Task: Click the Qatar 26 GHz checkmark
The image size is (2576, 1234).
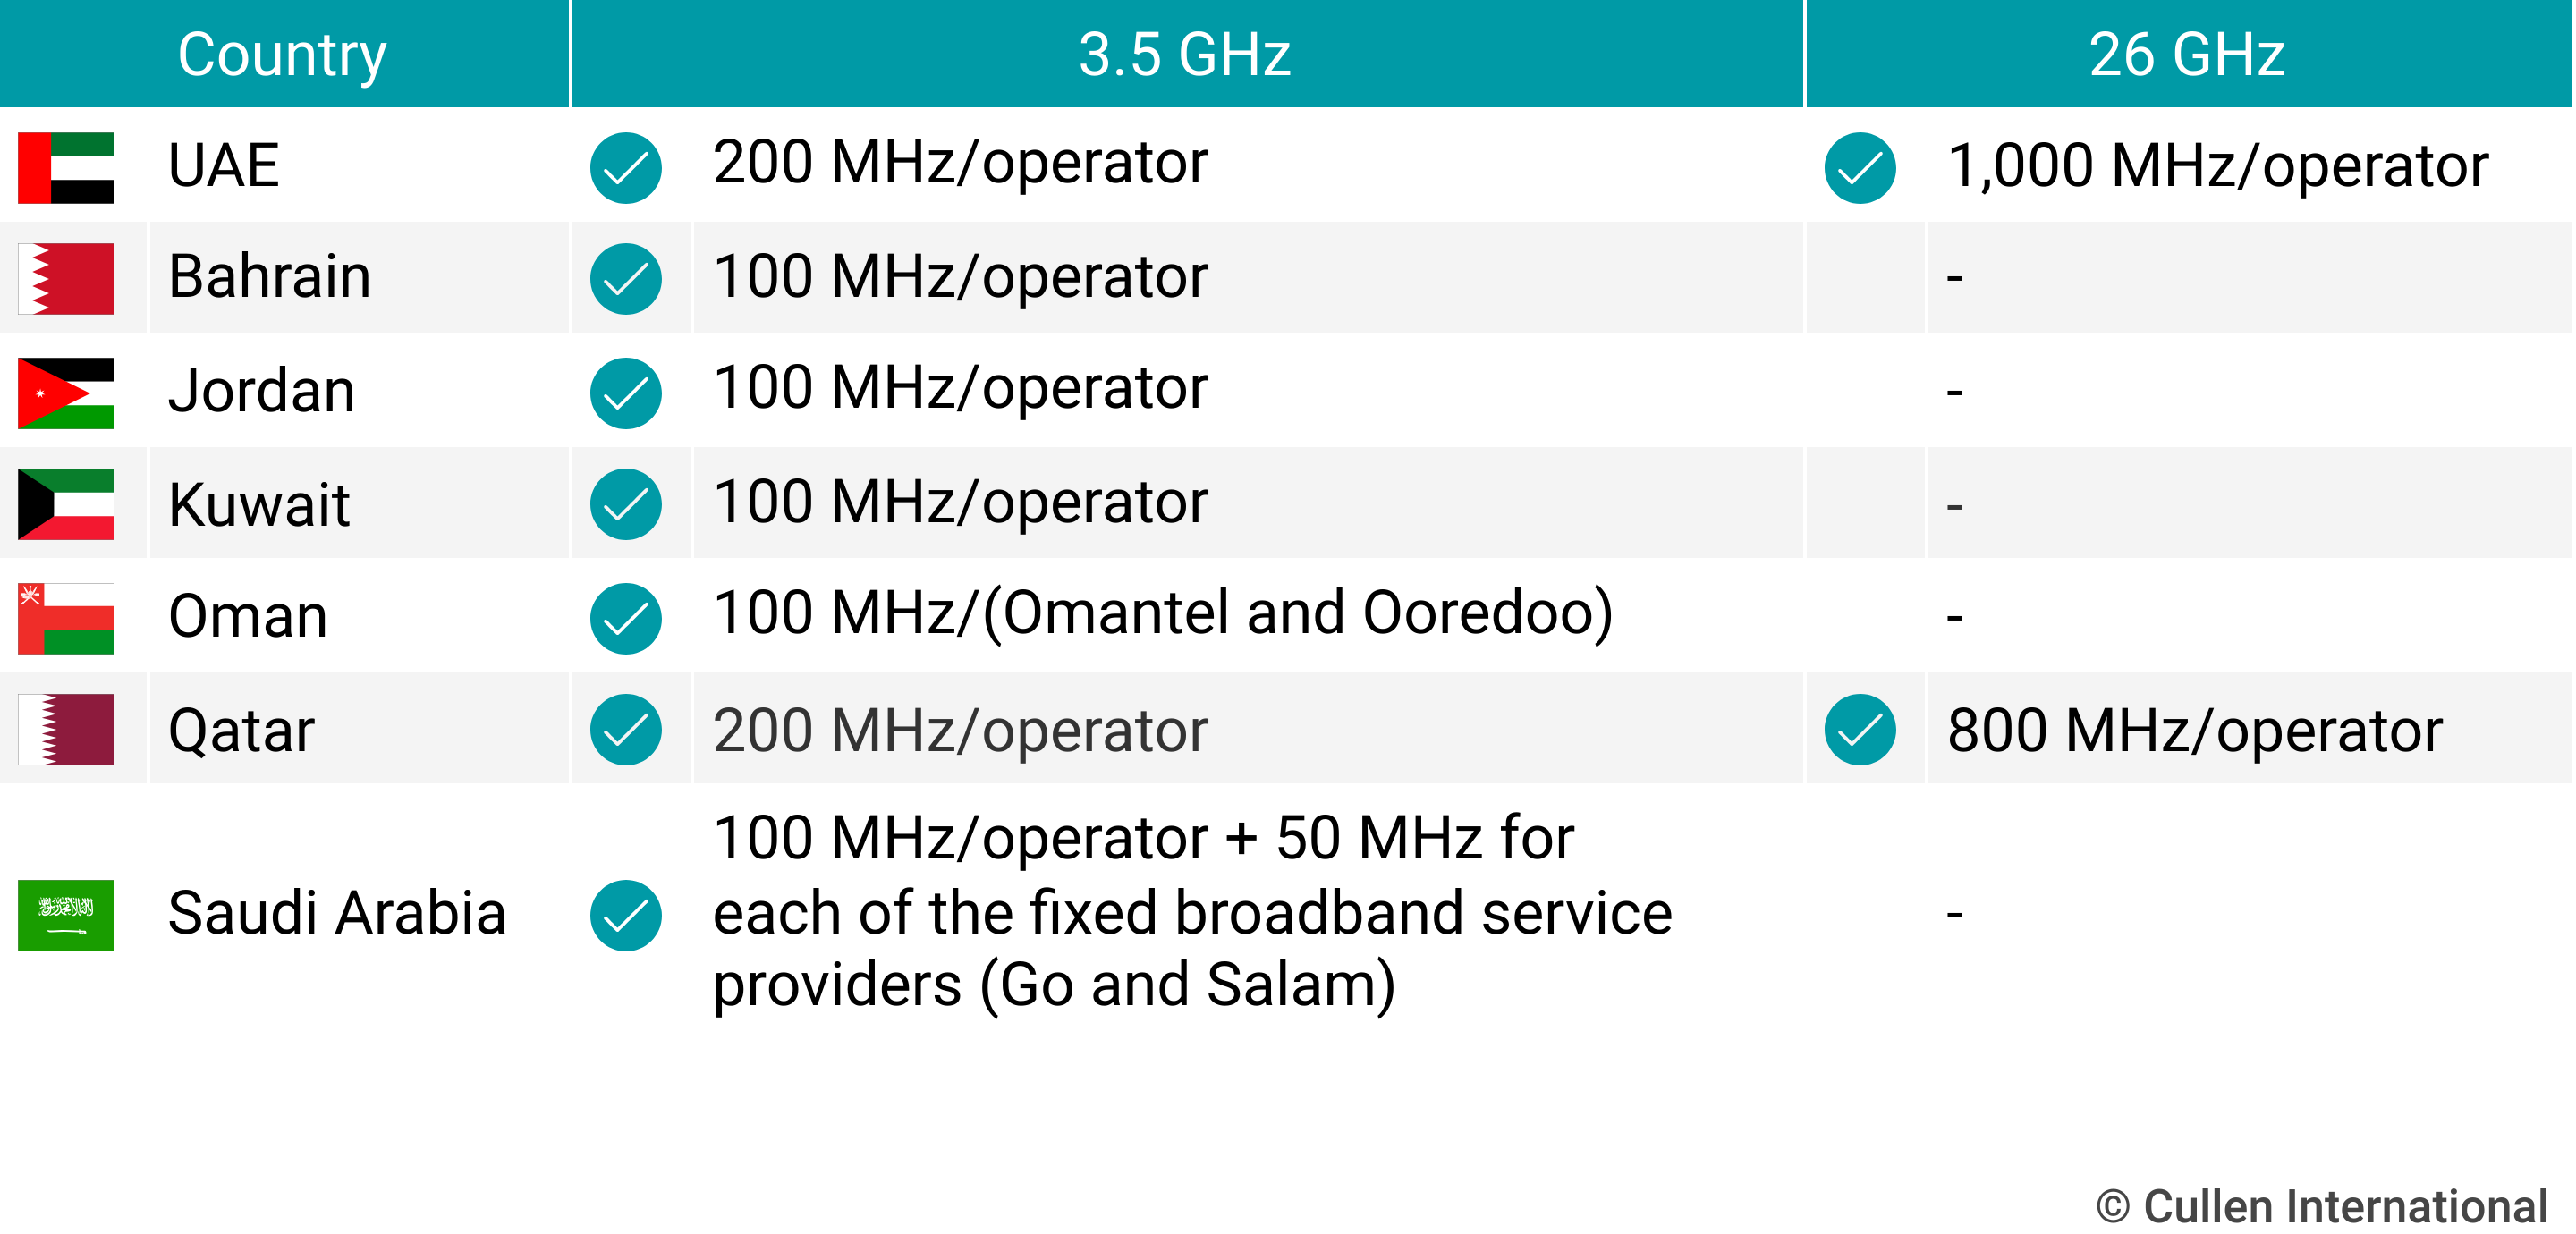Action: coord(1859,728)
